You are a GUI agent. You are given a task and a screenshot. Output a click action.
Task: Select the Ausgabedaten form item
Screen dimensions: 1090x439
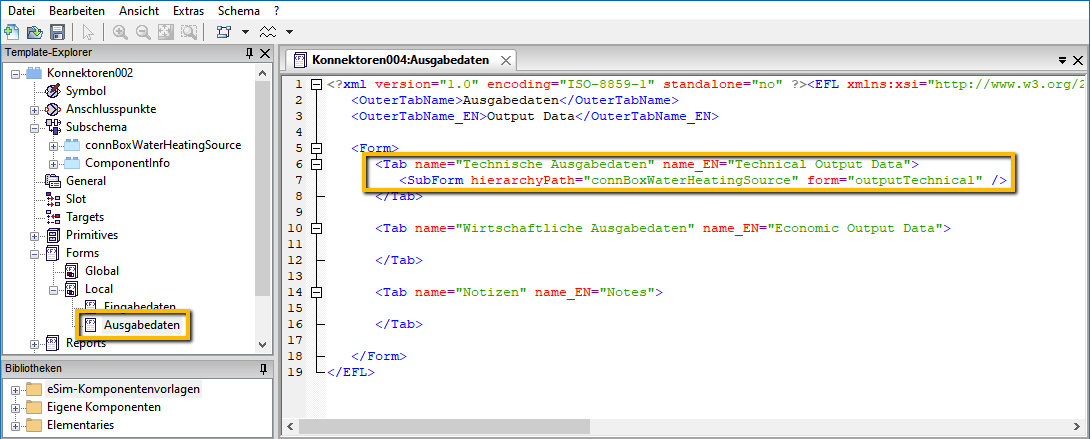coord(142,324)
